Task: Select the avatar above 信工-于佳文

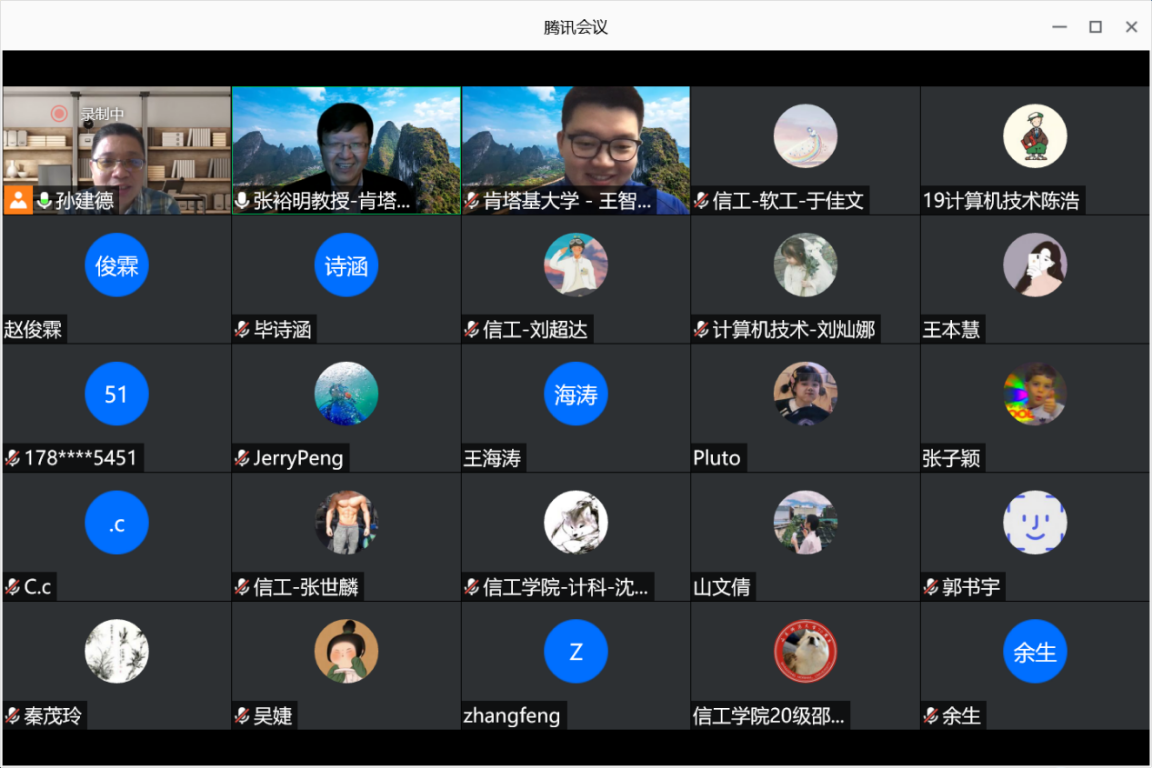Action: point(805,136)
